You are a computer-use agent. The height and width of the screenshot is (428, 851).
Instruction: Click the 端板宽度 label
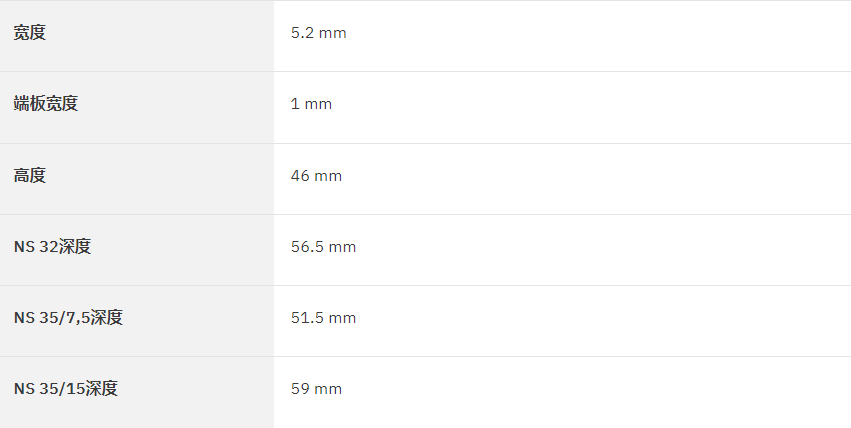point(46,104)
